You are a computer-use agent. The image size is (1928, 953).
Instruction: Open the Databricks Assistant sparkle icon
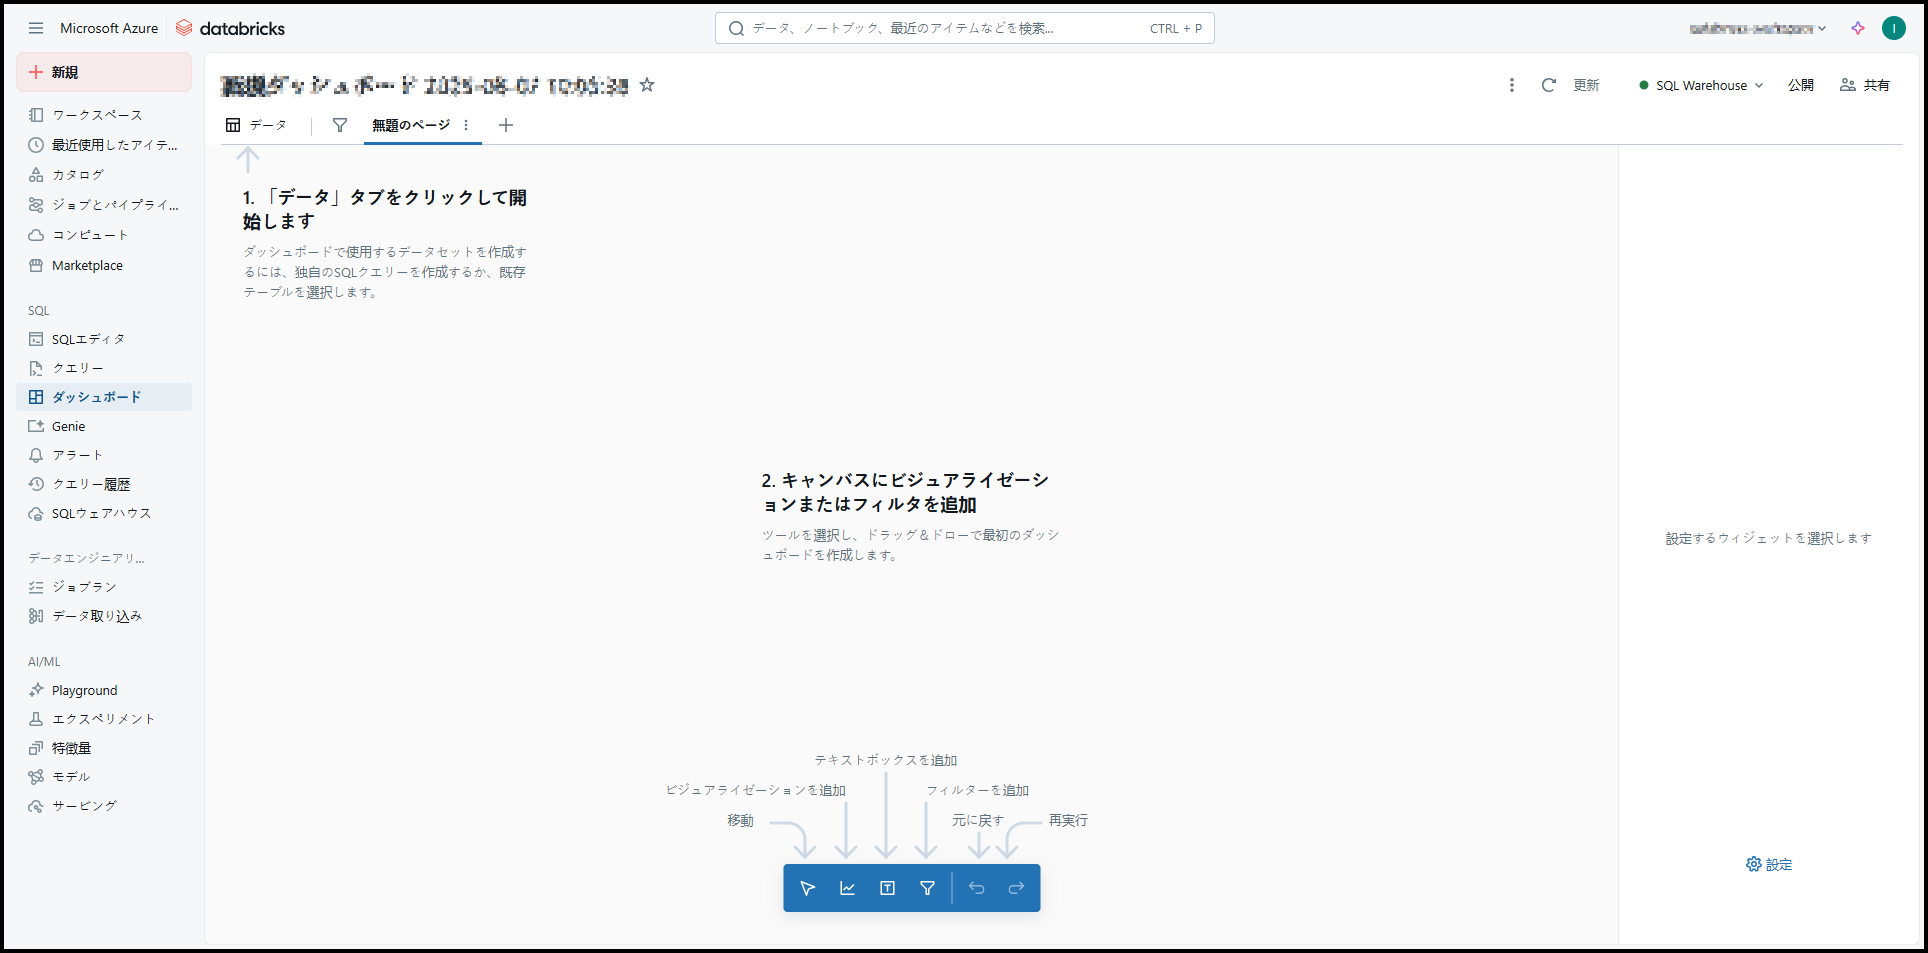[x=1858, y=28]
